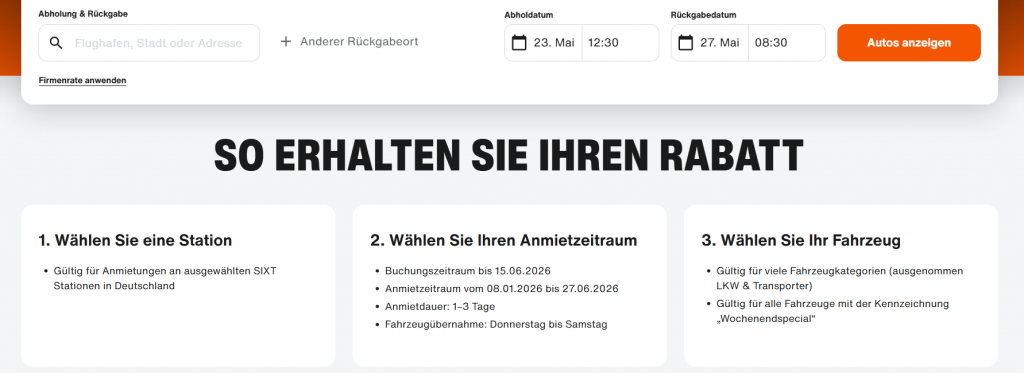
Task: Open the return time 08:30 selector
Action: [x=787, y=43]
